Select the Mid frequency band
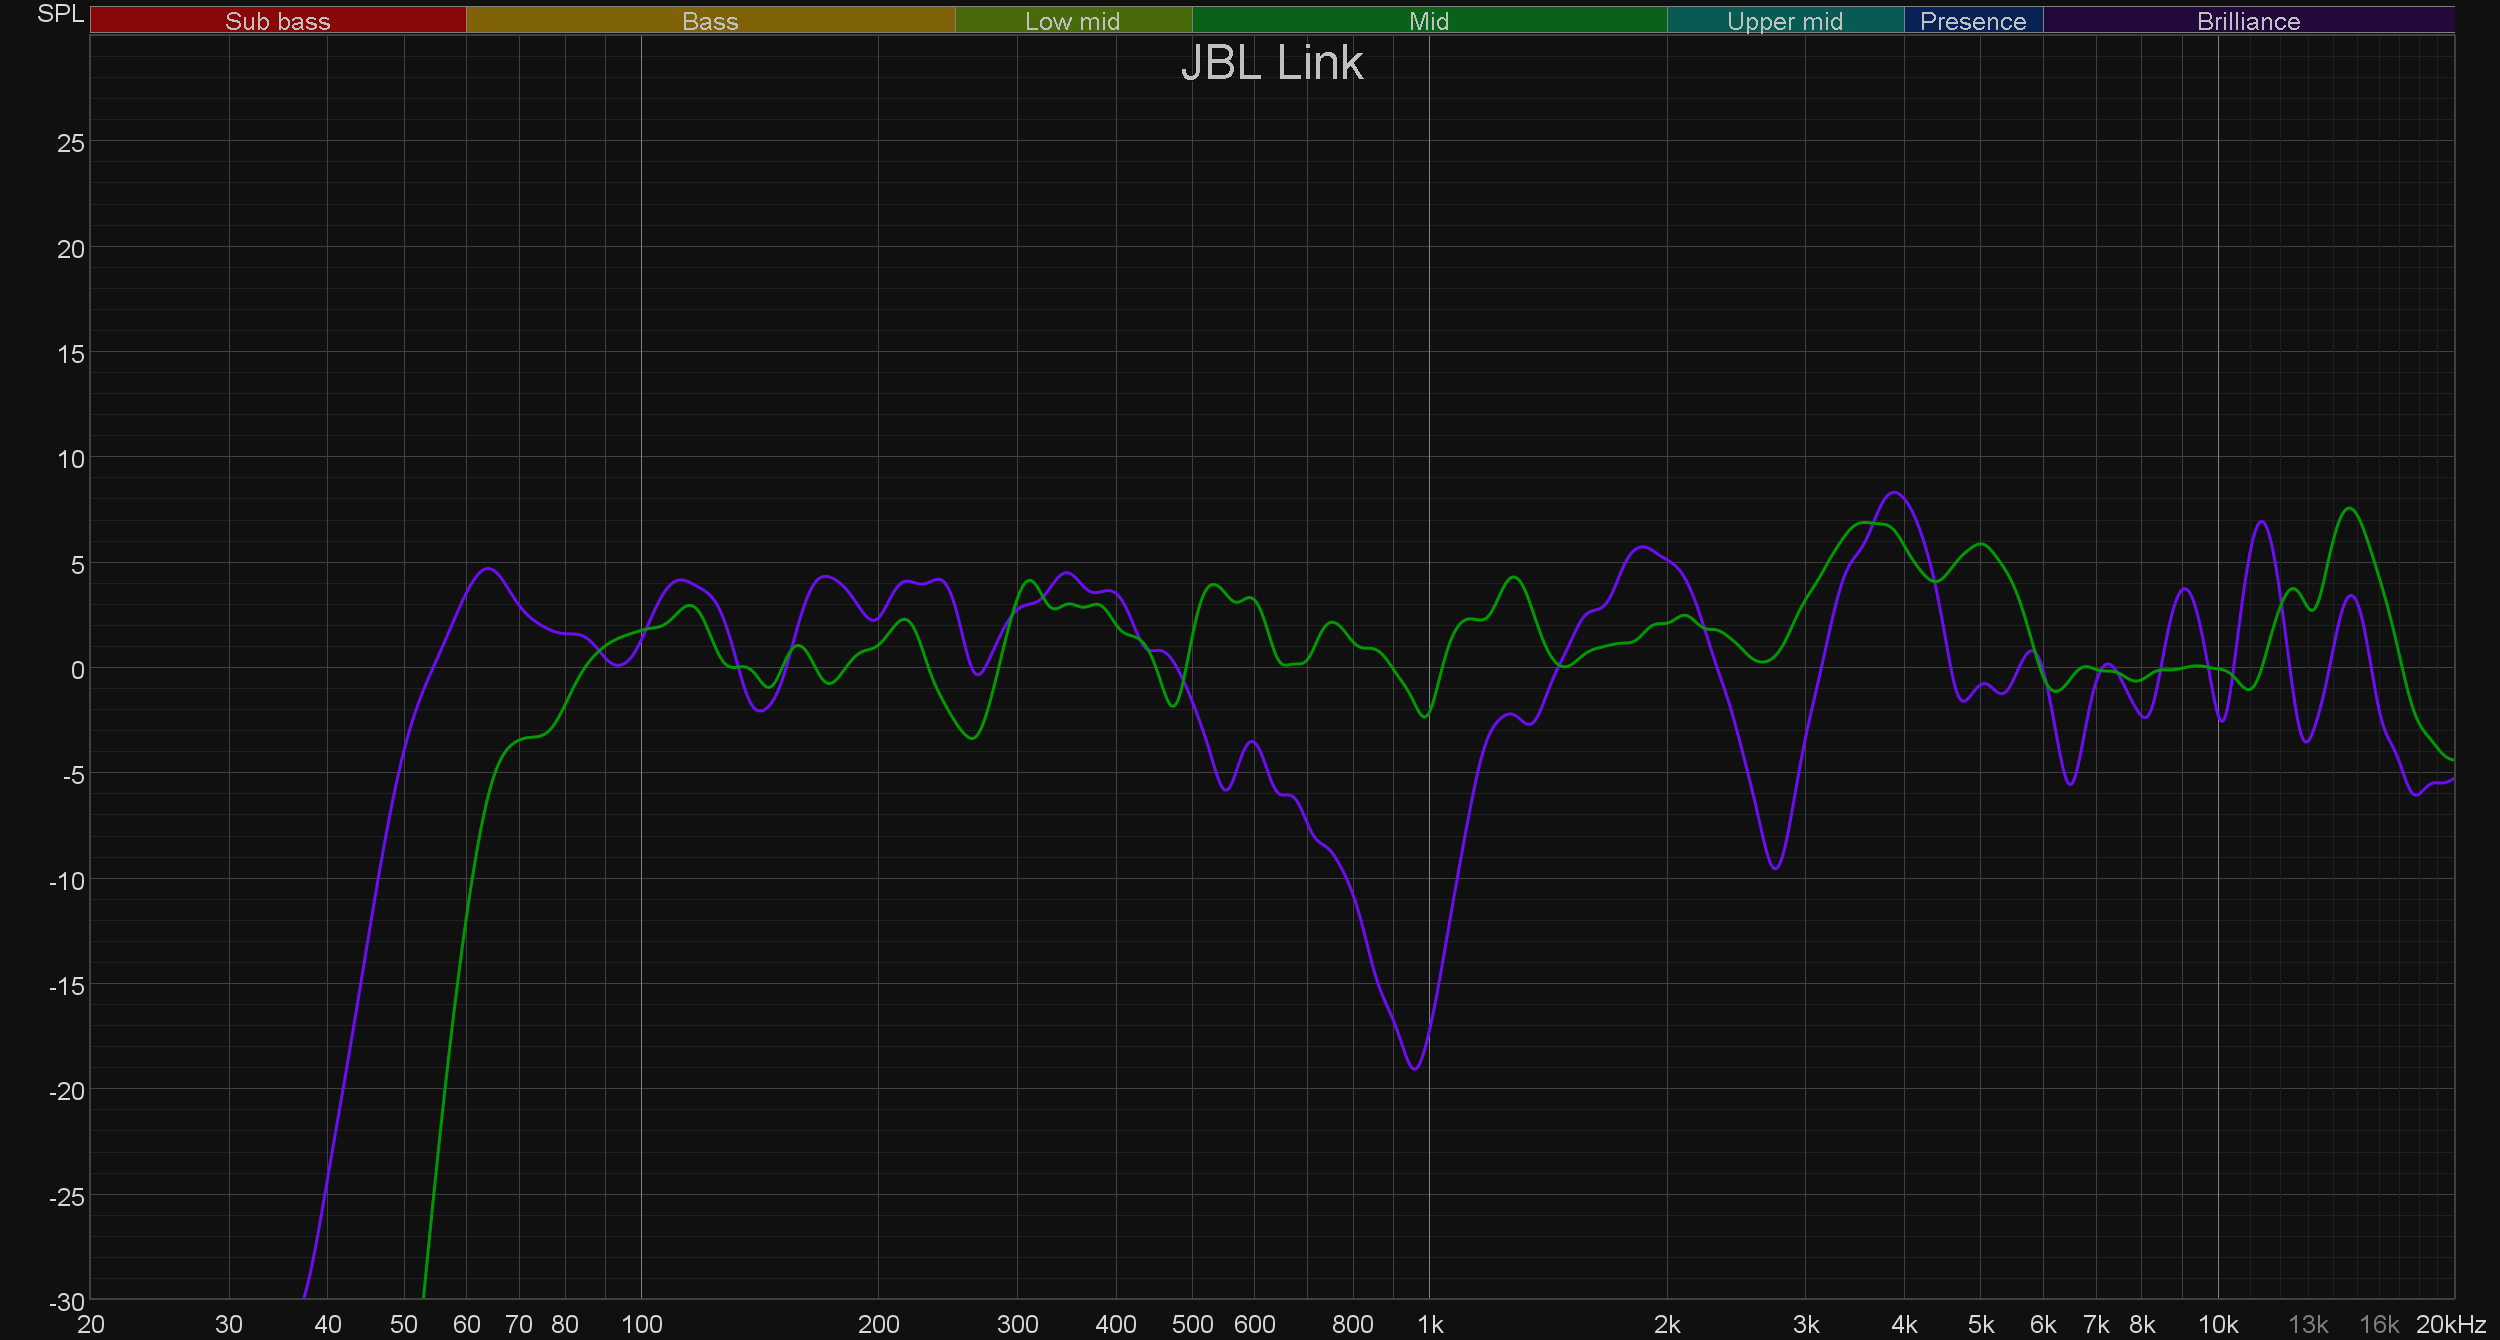Screen dimensions: 2500x1340 (1428, 21)
